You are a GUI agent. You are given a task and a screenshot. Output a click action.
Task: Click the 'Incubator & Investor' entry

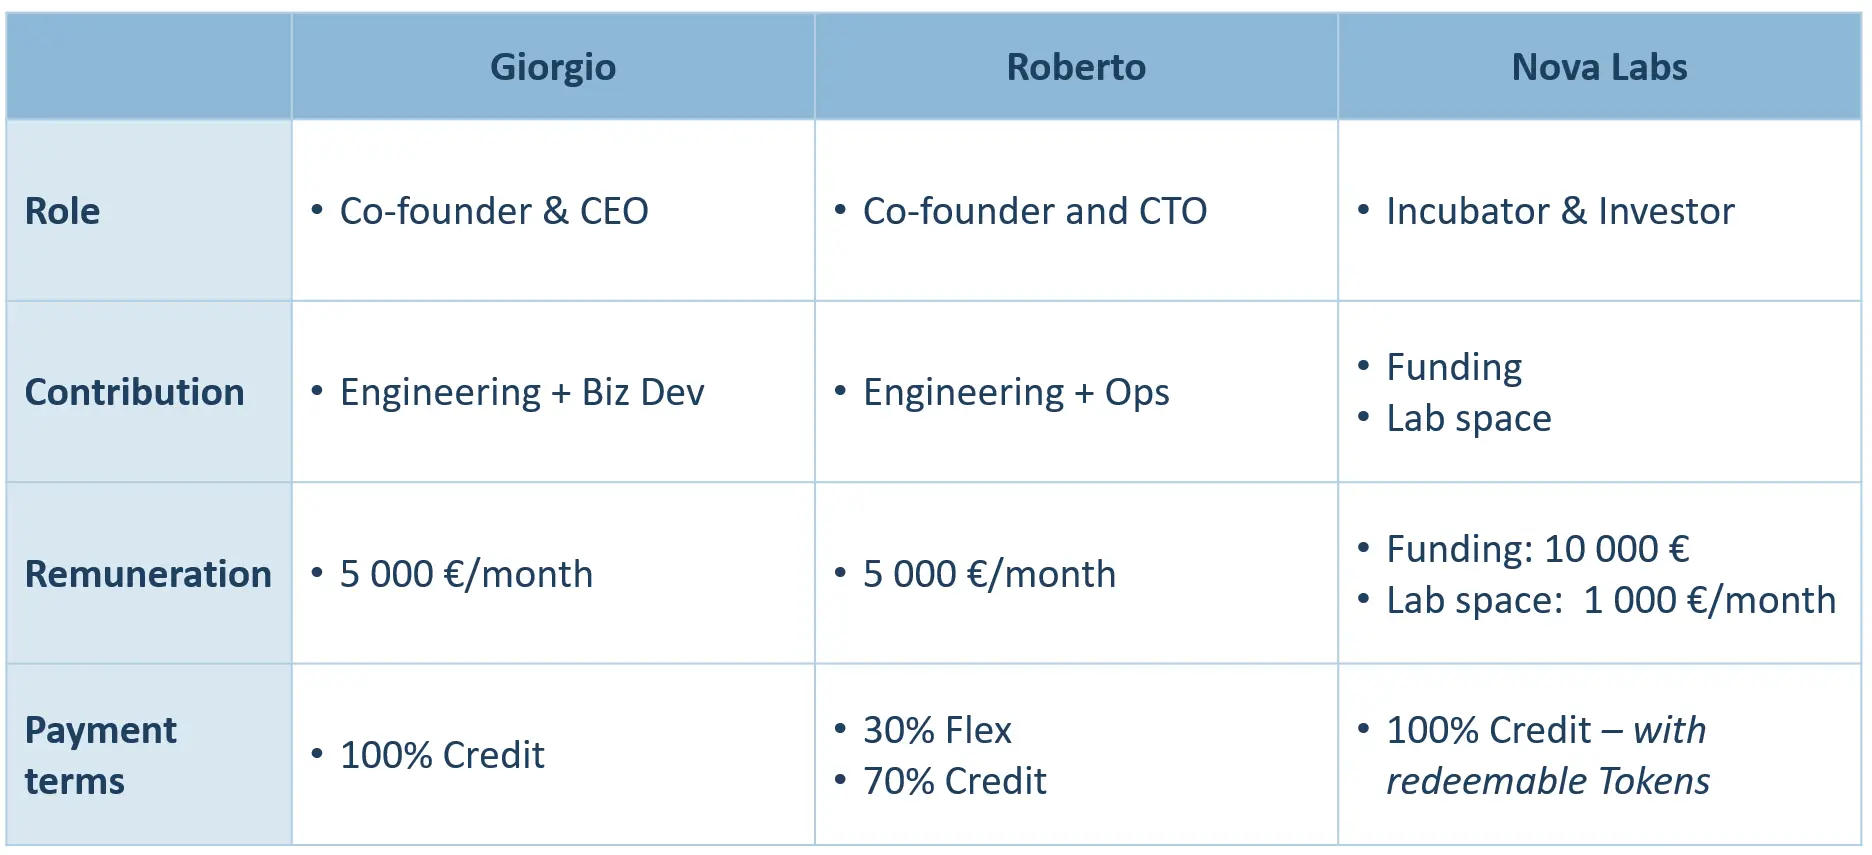coord(1560,211)
